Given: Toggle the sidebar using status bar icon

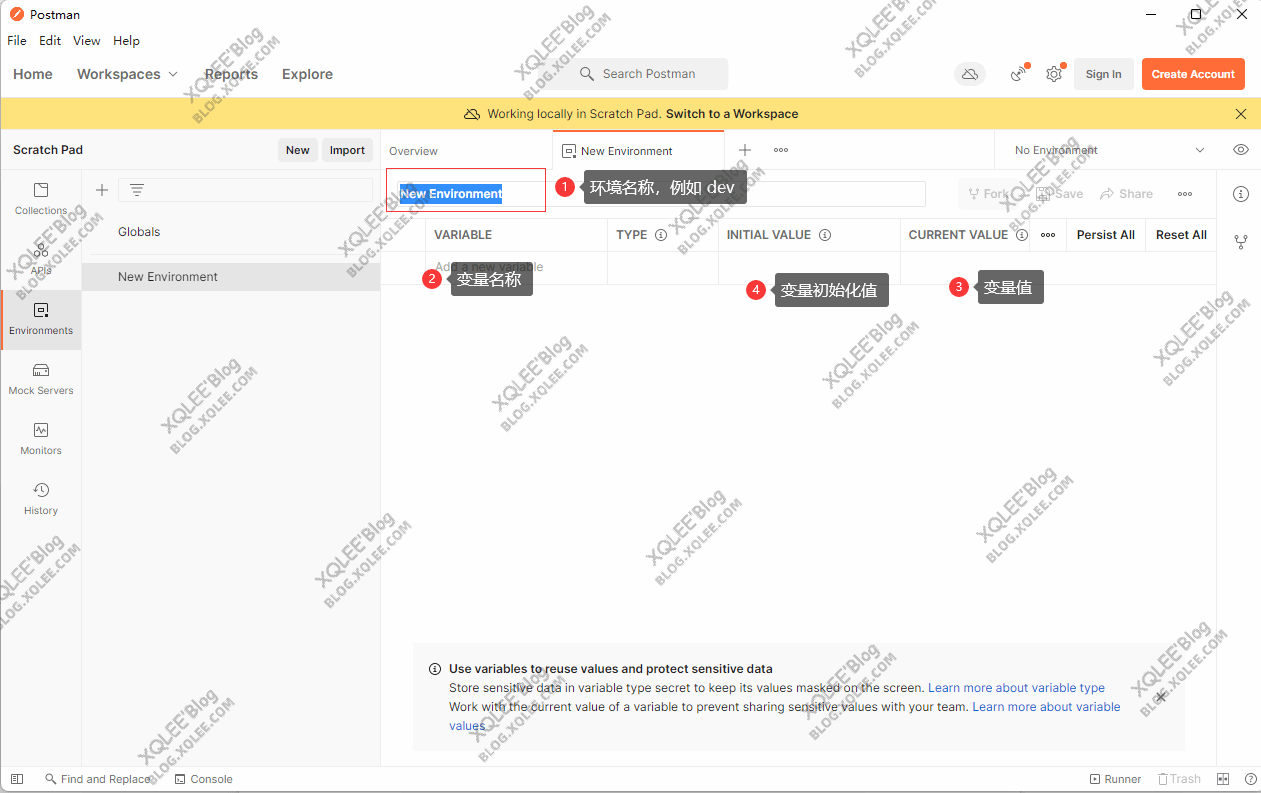Looking at the screenshot, I should coord(17,779).
